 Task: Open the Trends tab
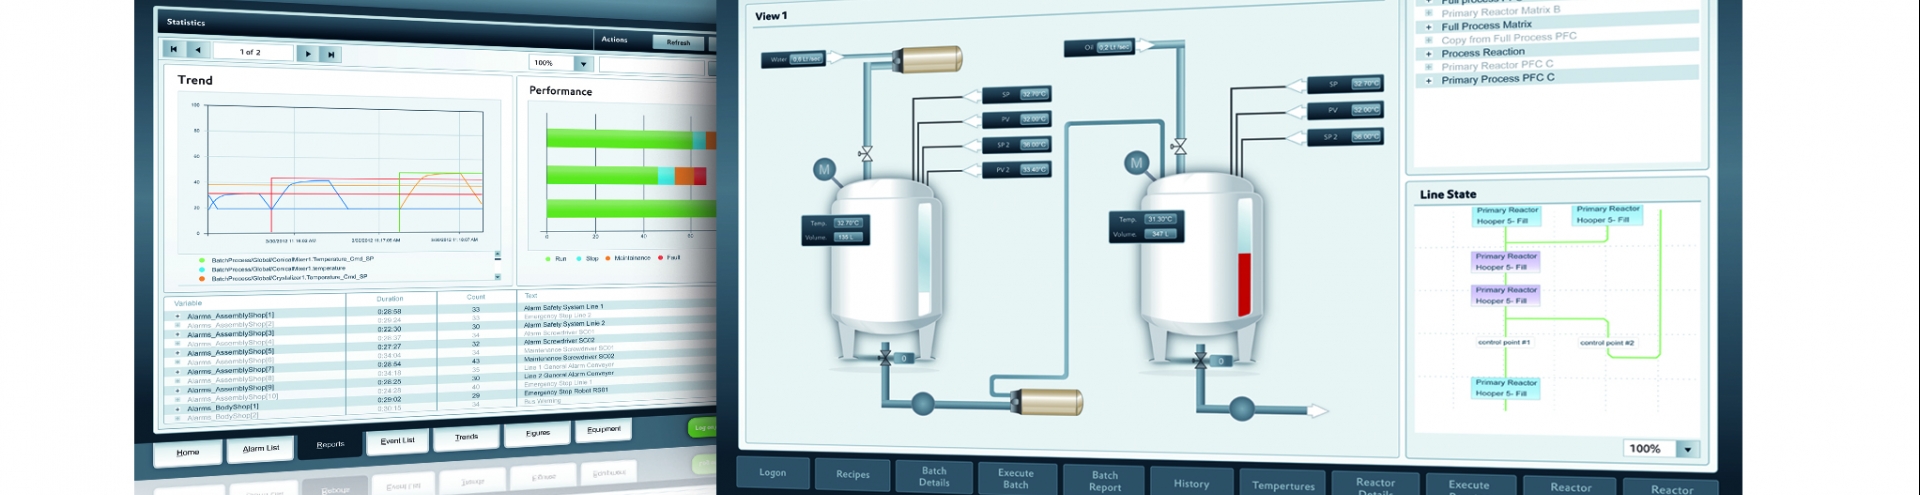click(x=466, y=438)
